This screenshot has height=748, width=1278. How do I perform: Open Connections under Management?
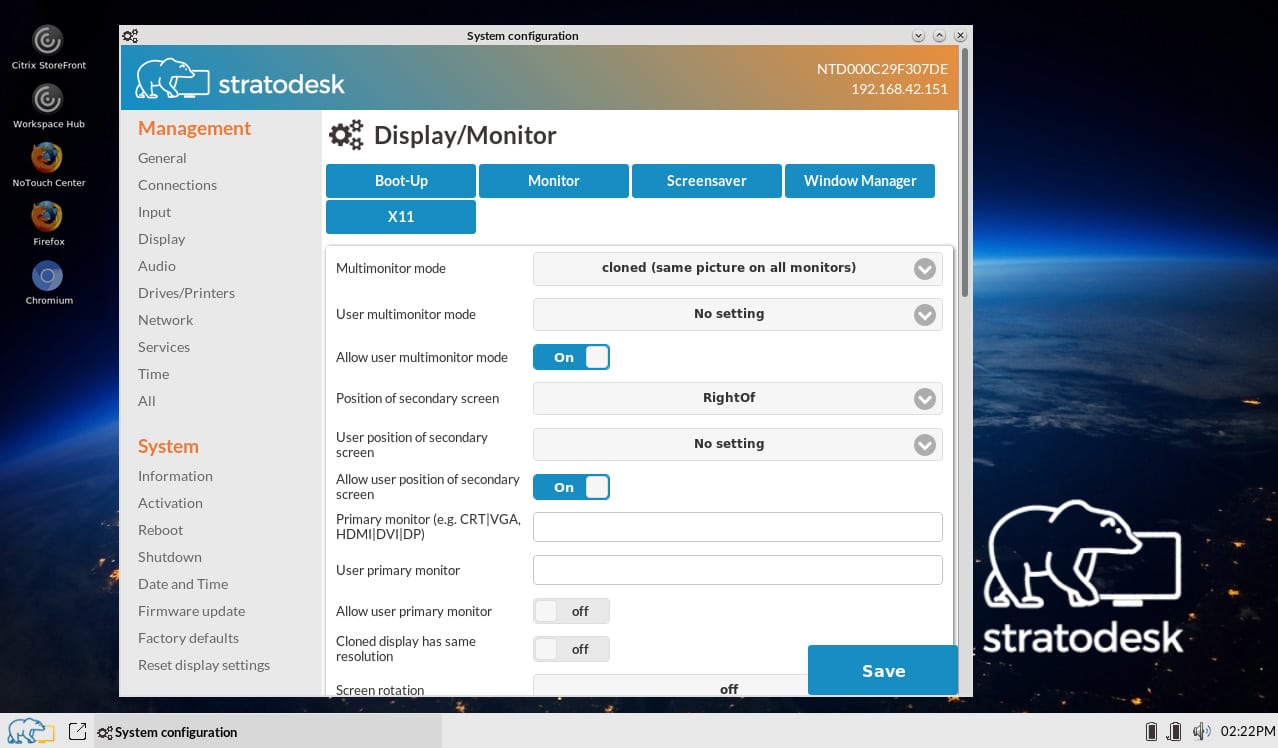[x=177, y=185]
